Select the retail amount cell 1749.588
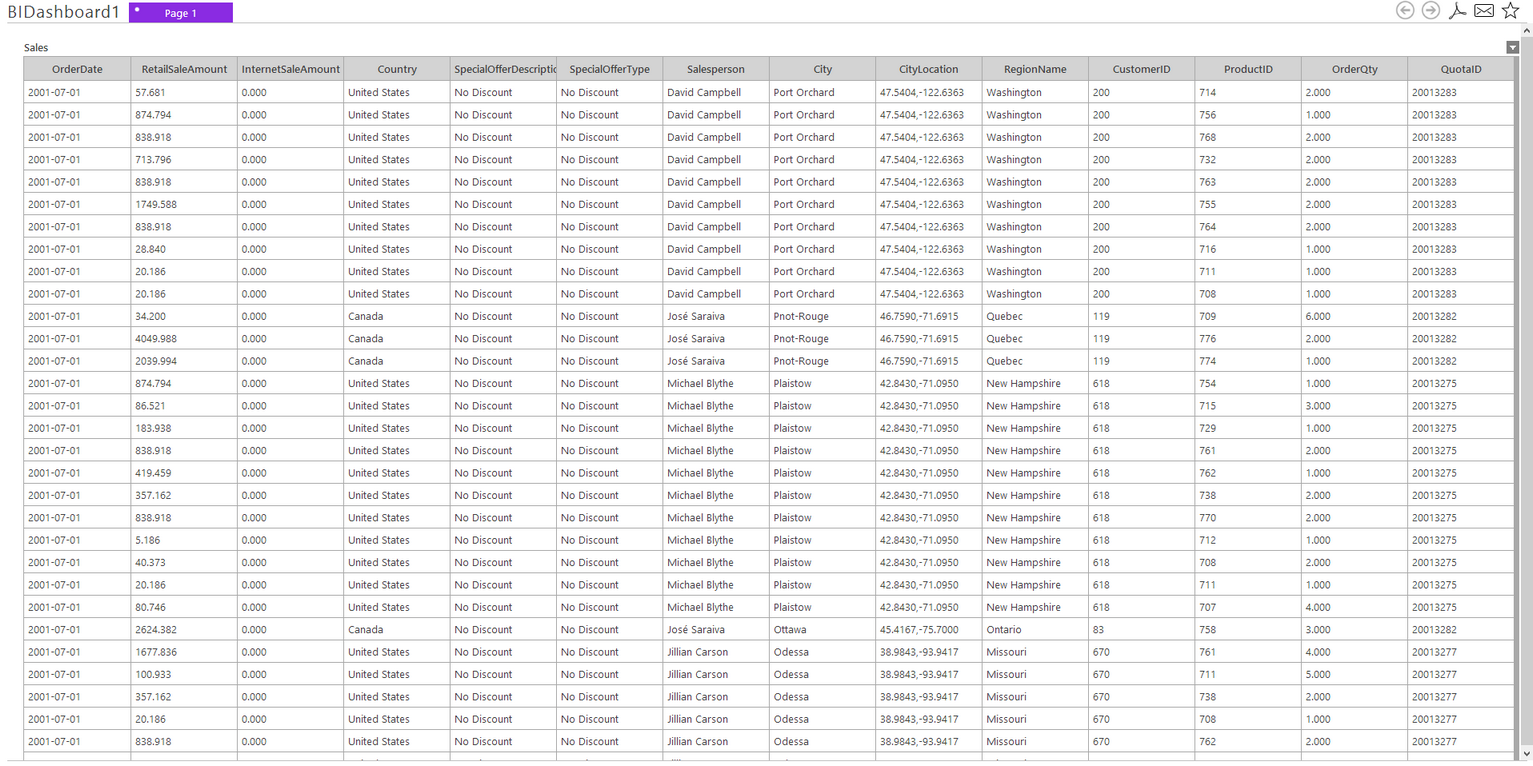The height and width of the screenshot is (766, 1533). (184, 204)
